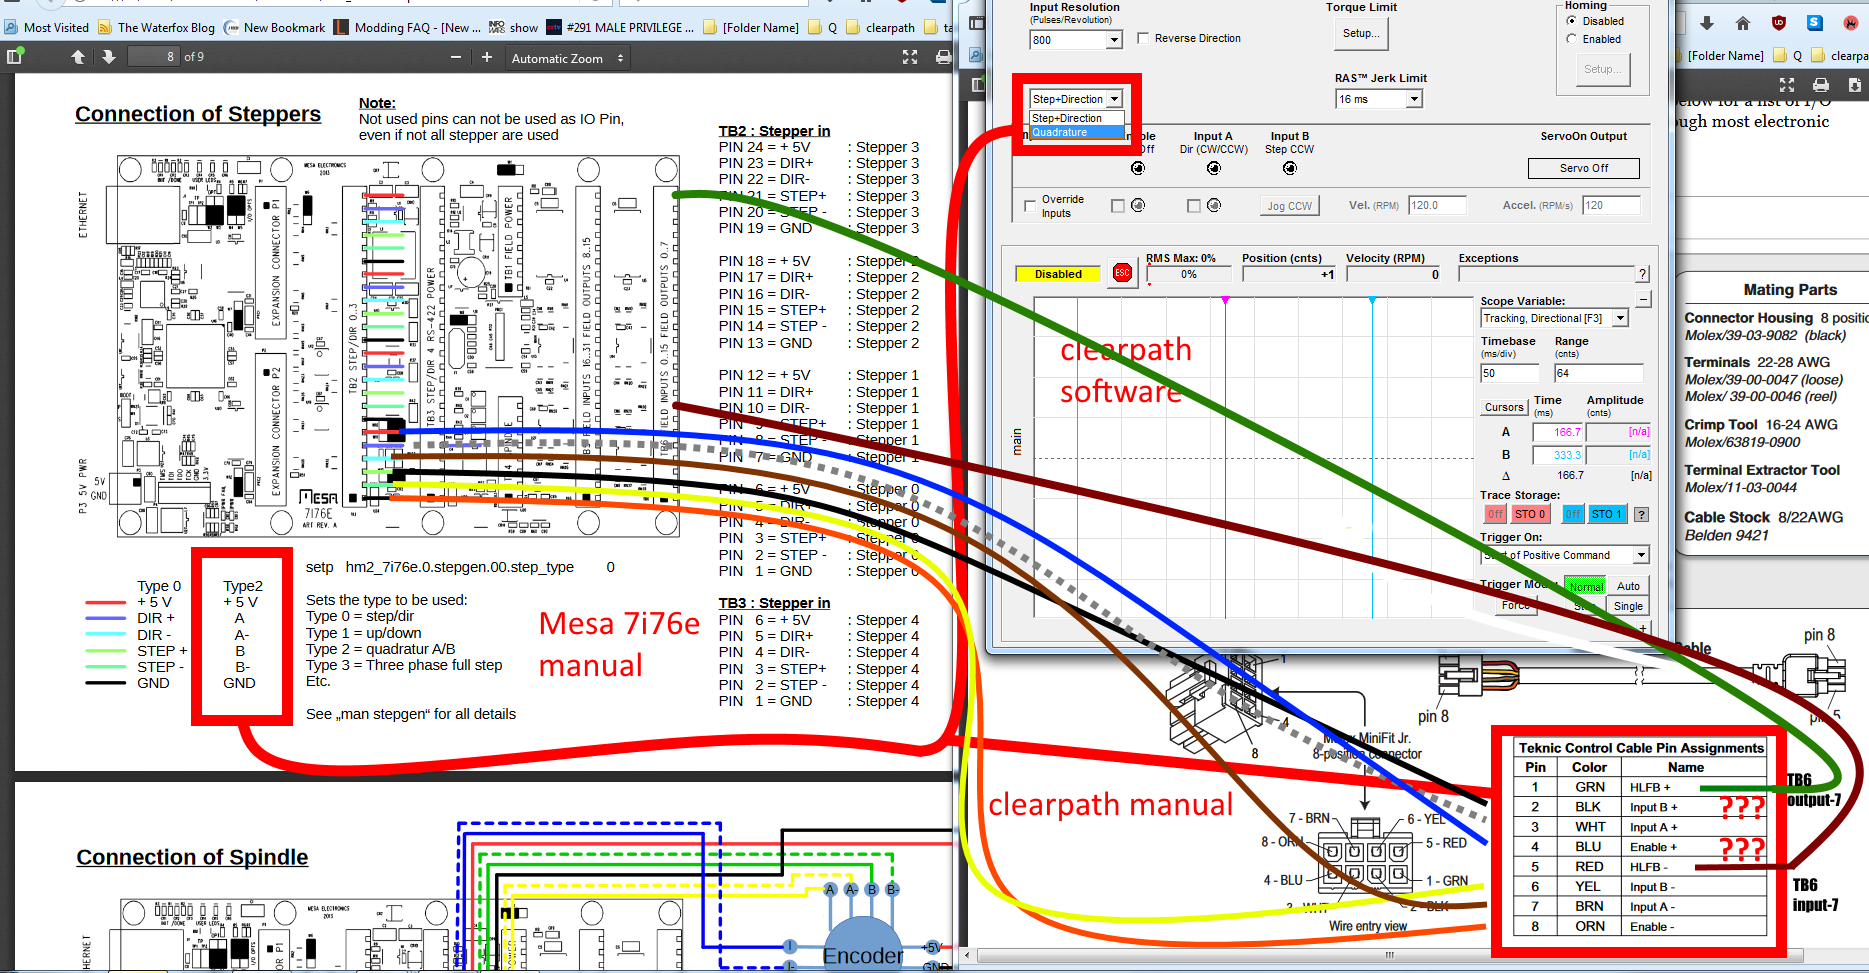Screen dimensions: 1869x973
Task: Edit Timebase value field
Action: point(1510,373)
